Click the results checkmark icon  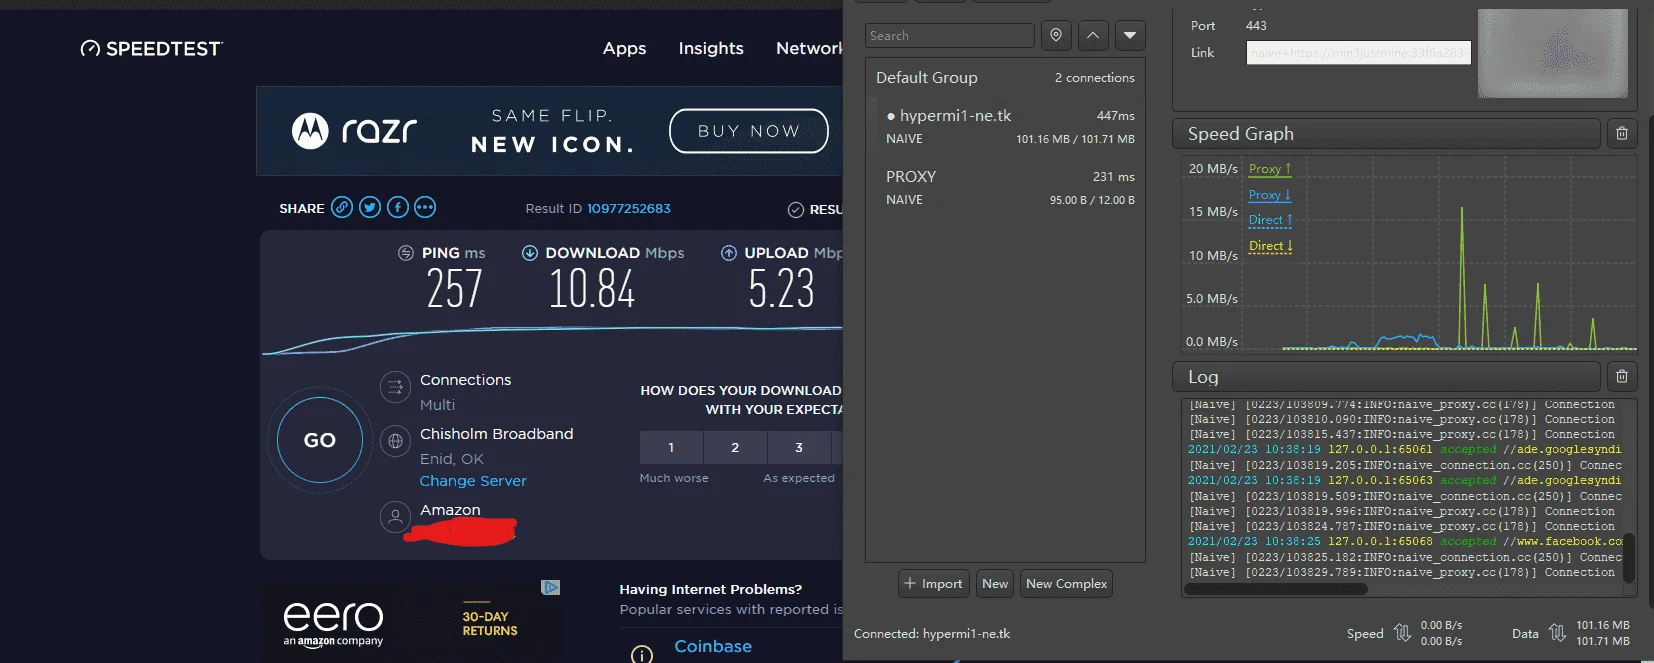tap(796, 209)
